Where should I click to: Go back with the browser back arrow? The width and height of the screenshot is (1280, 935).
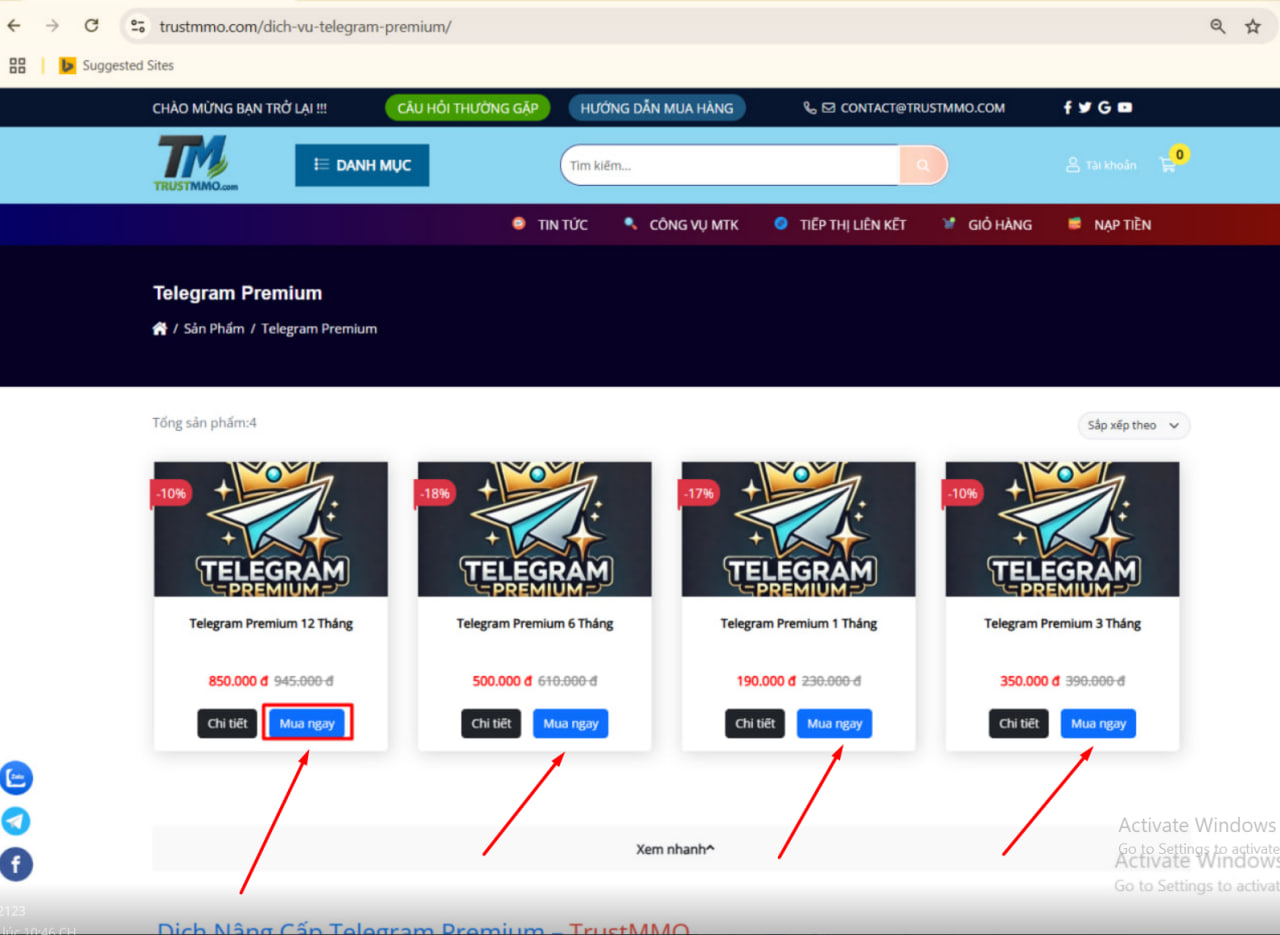(14, 26)
